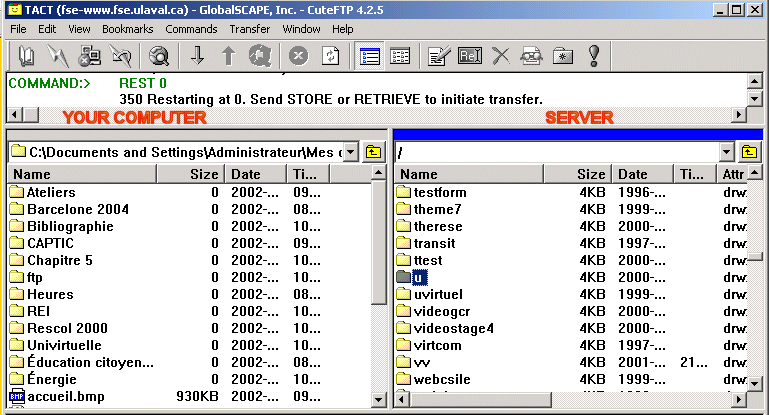Click local pane vertical scroll down arrow

pos(378,399)
